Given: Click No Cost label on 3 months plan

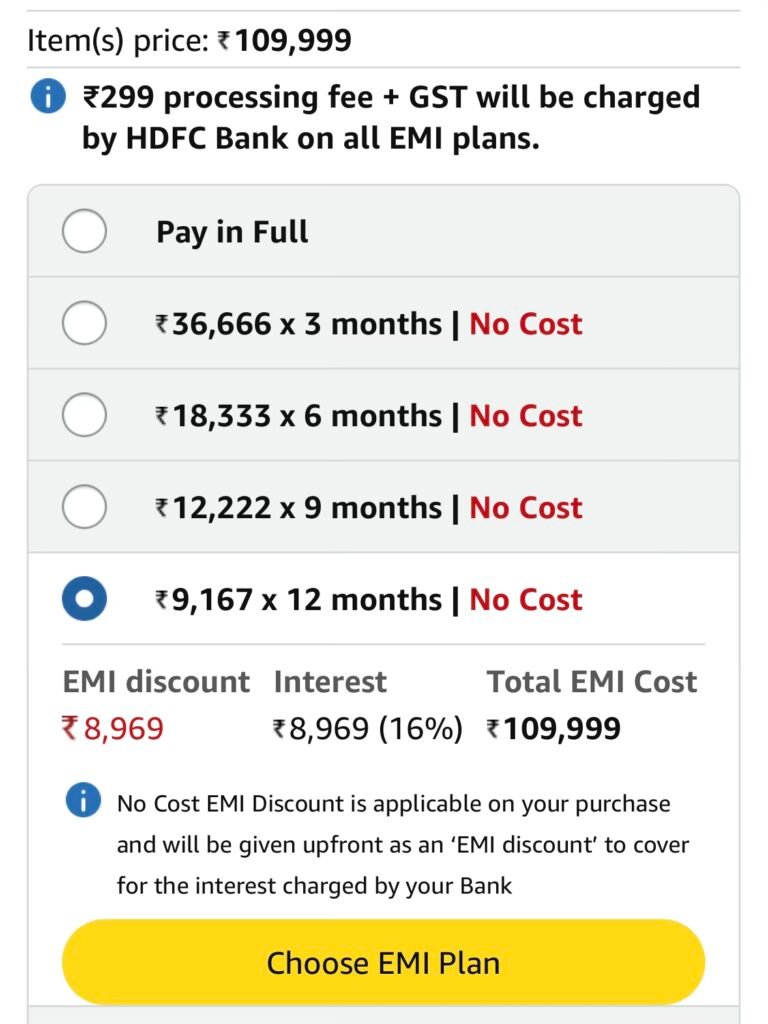Looking at the screenshot, I should (x=526, y=324).
